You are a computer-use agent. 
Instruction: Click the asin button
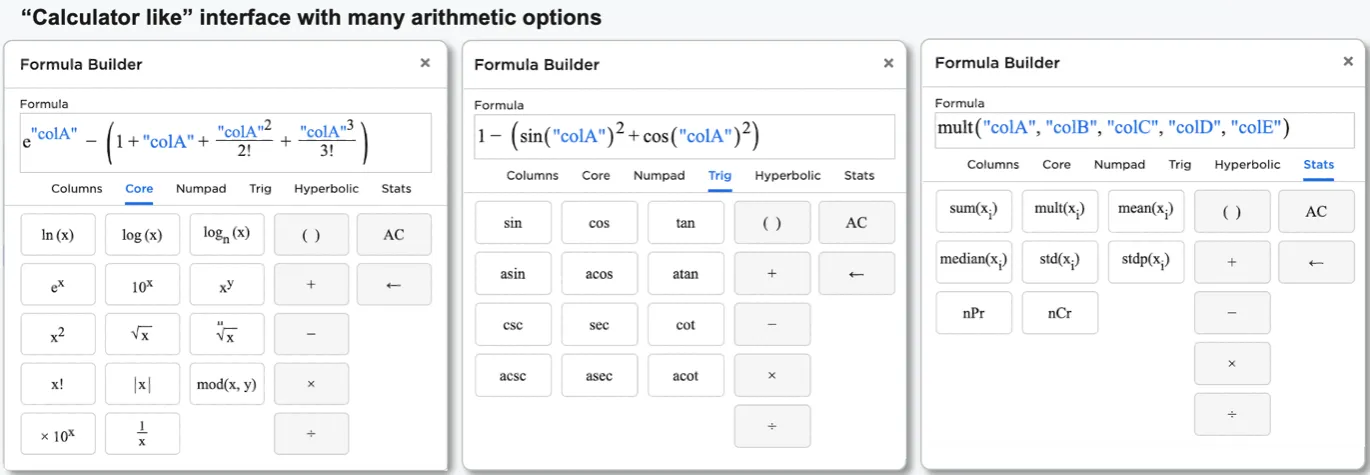click(x=513, y=274)
